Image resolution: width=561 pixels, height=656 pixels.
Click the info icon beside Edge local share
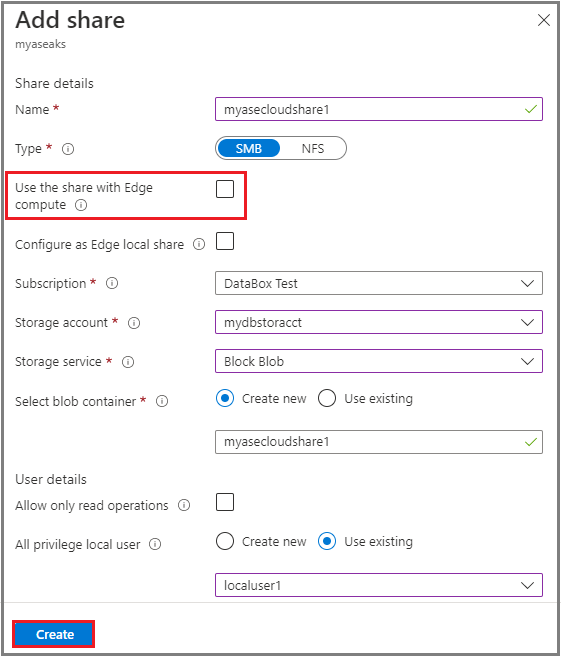(x=199, y=244)
